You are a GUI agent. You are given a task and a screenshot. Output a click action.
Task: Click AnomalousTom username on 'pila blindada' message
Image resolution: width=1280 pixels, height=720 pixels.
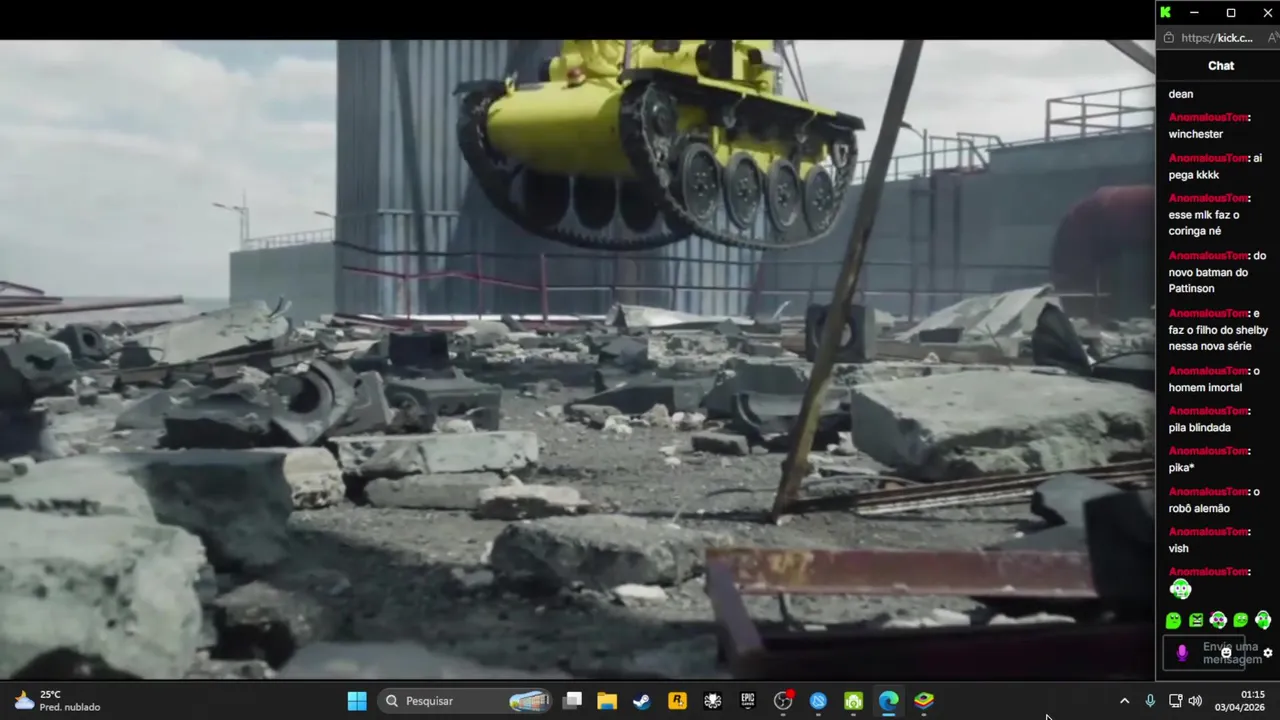point(1208,411)
